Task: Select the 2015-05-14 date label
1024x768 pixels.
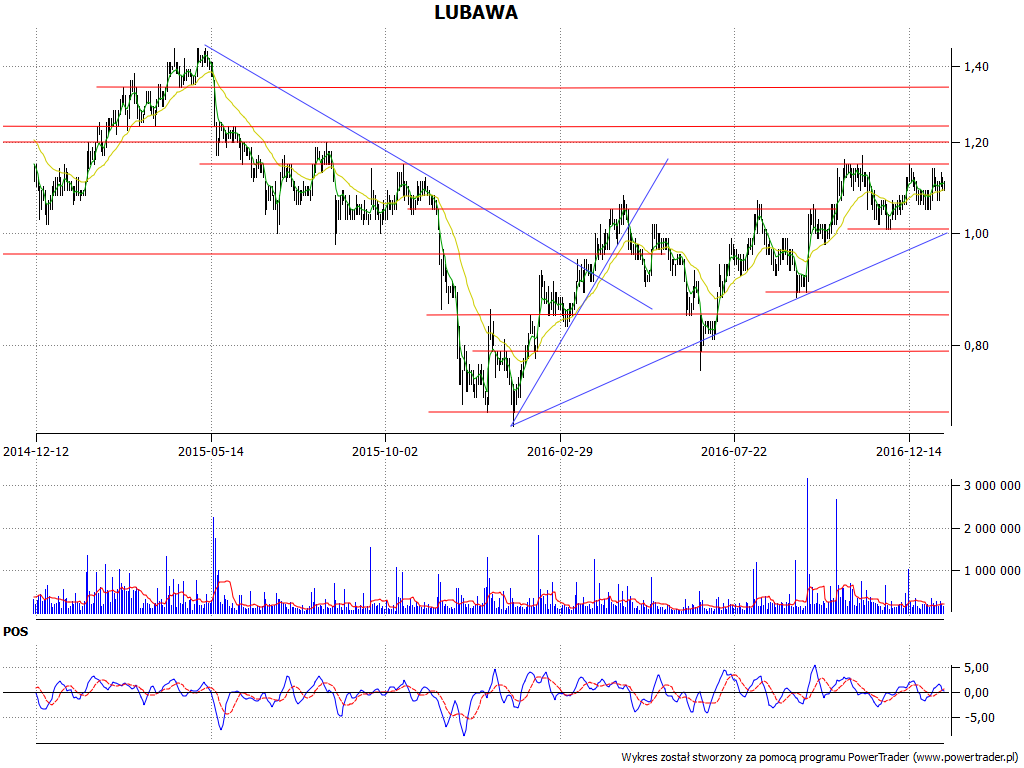Action: click(x=211, y=451)
